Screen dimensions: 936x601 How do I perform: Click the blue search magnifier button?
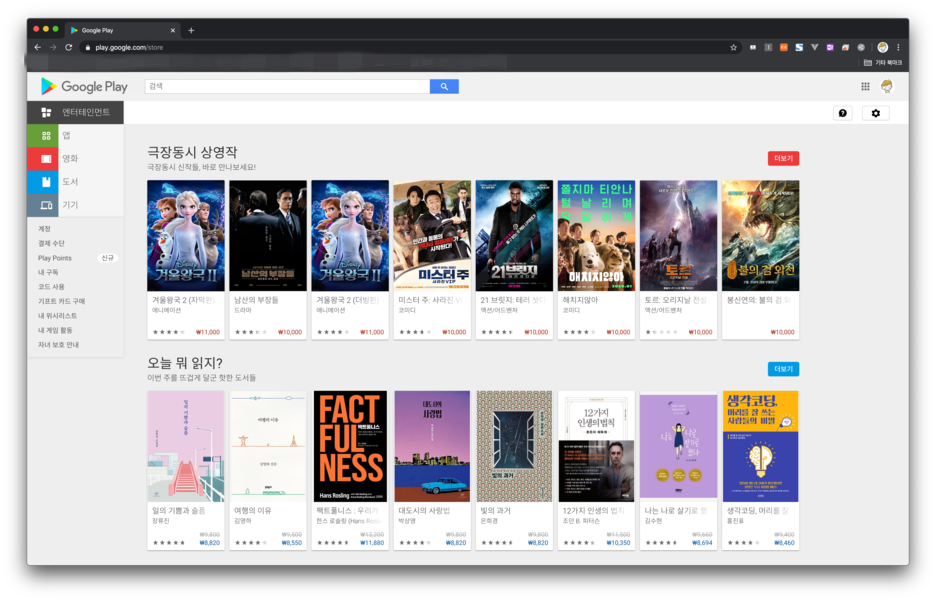[x=444, y=87]
